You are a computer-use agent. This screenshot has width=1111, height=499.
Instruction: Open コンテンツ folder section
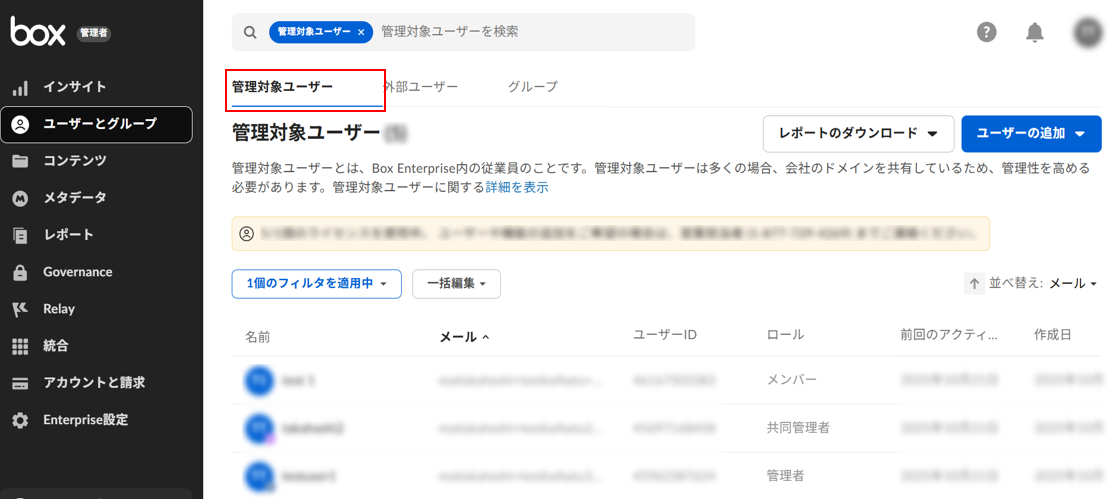(74, 161)
